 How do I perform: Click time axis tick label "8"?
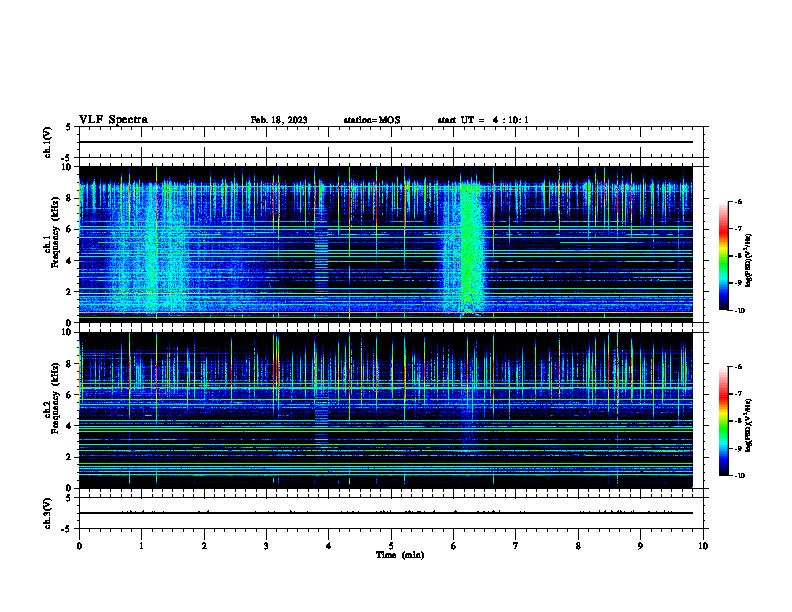point(578,546)
